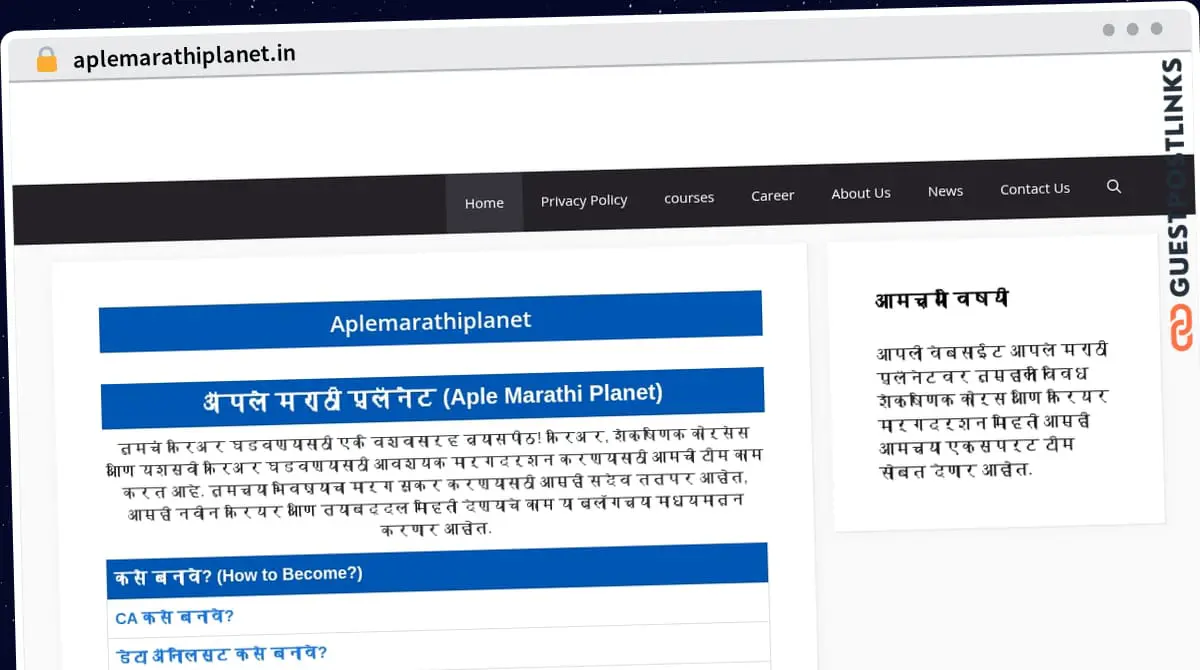Navigate to the Career section
Image resolution: width=1200 pixels, height=670 pixels.
(x=772, y=195)
